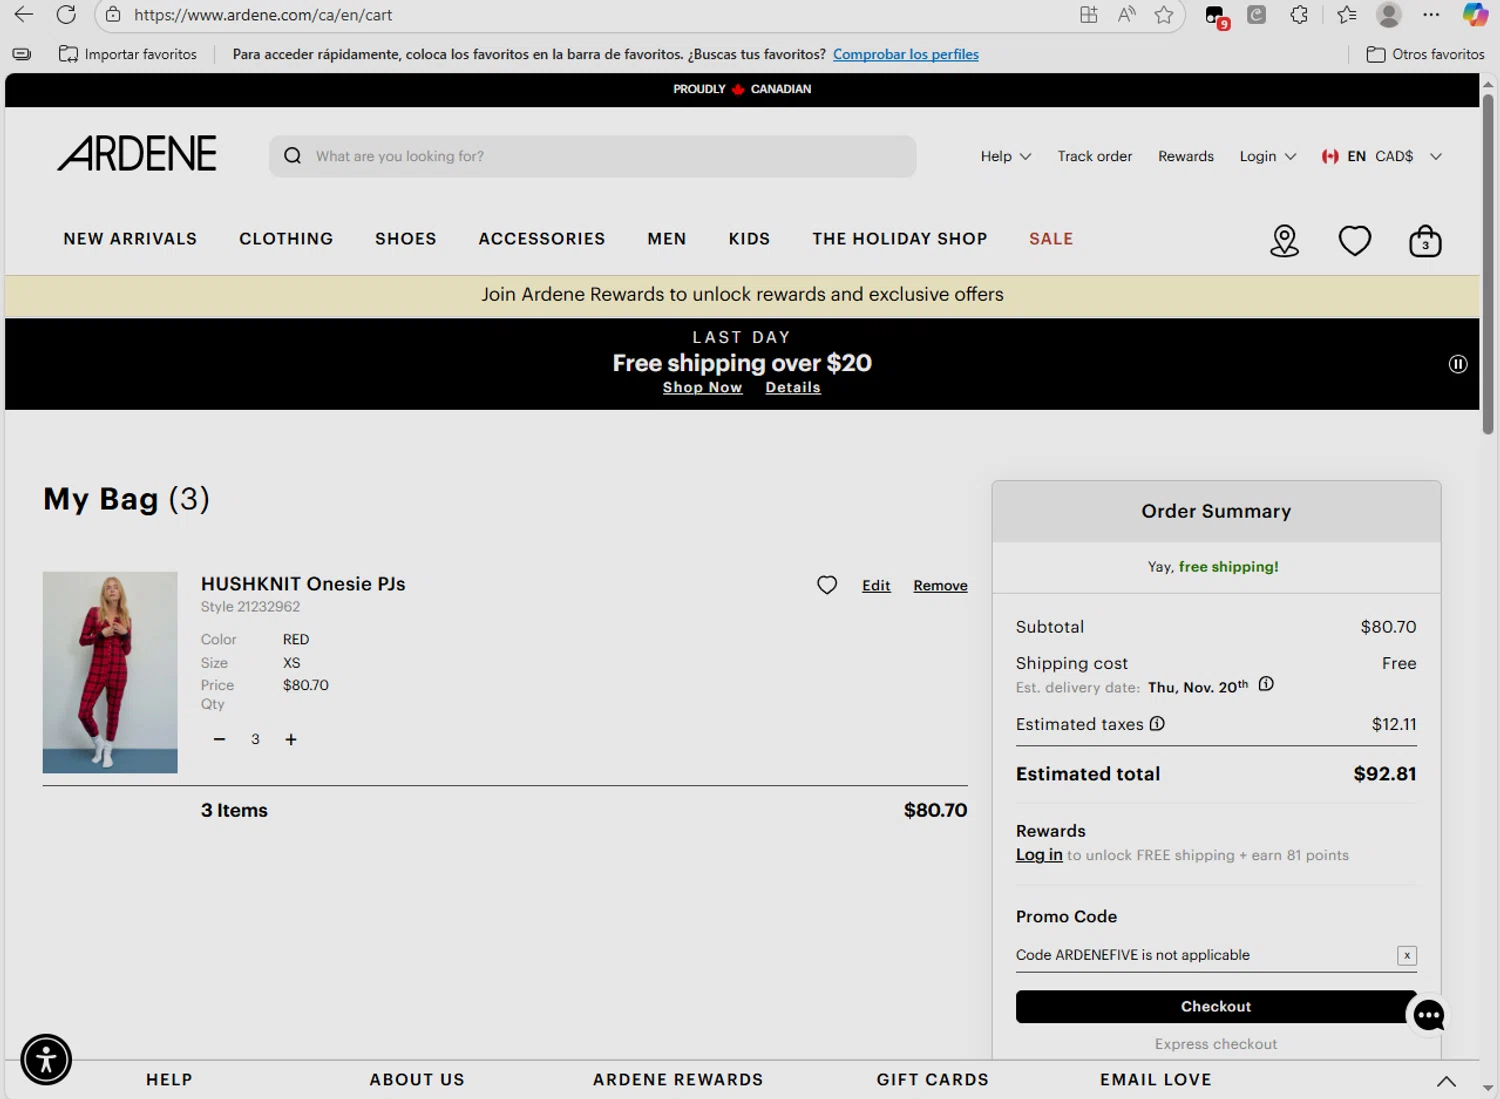
Task: Expand the Login dropdown
Action: (1267, 156)
